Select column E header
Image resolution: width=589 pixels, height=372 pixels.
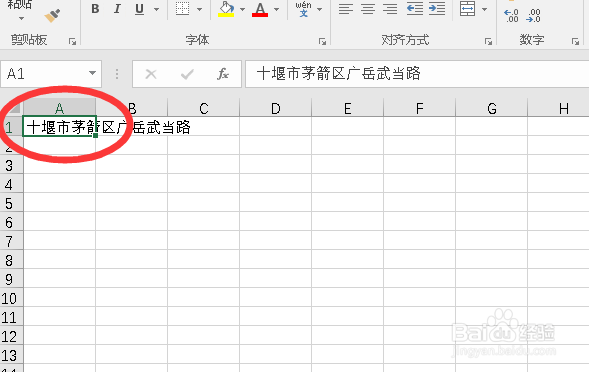pyautogui.click(x=348, y=108)
